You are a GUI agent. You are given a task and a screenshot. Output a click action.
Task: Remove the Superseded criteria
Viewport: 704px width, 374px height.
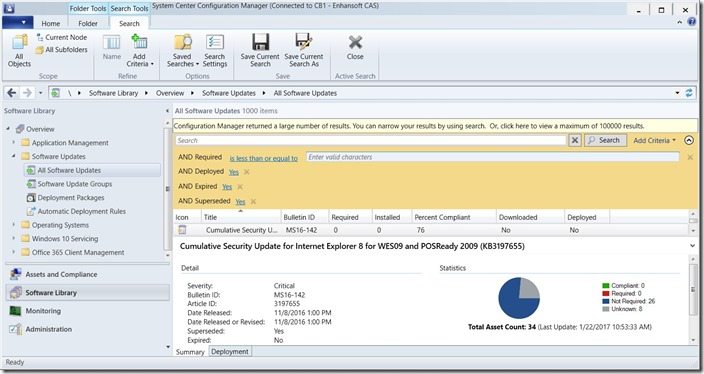coord(253,202)
